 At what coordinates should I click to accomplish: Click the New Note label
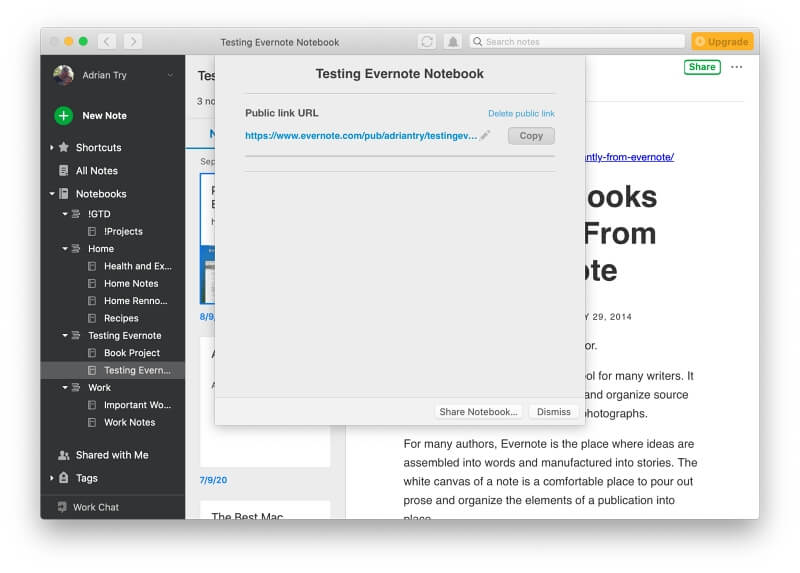click(105, 116)
